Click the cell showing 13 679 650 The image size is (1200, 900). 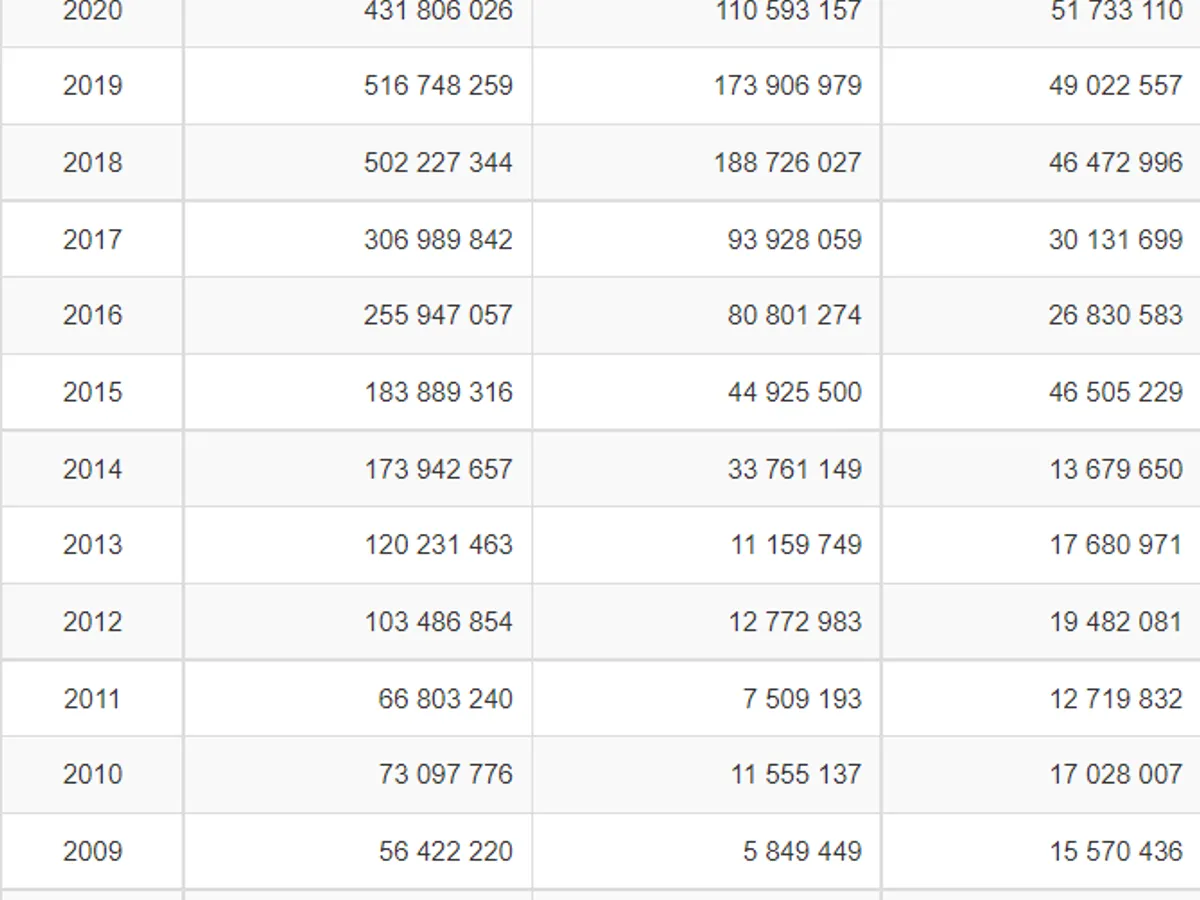click(1115, 469)
